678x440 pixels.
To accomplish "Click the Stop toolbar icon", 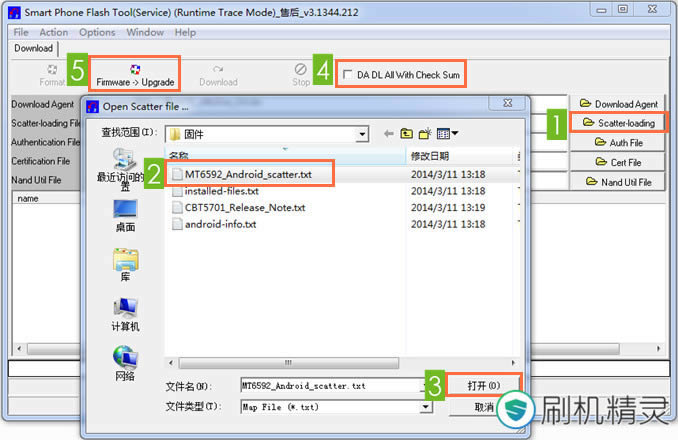I will point(301,74).
